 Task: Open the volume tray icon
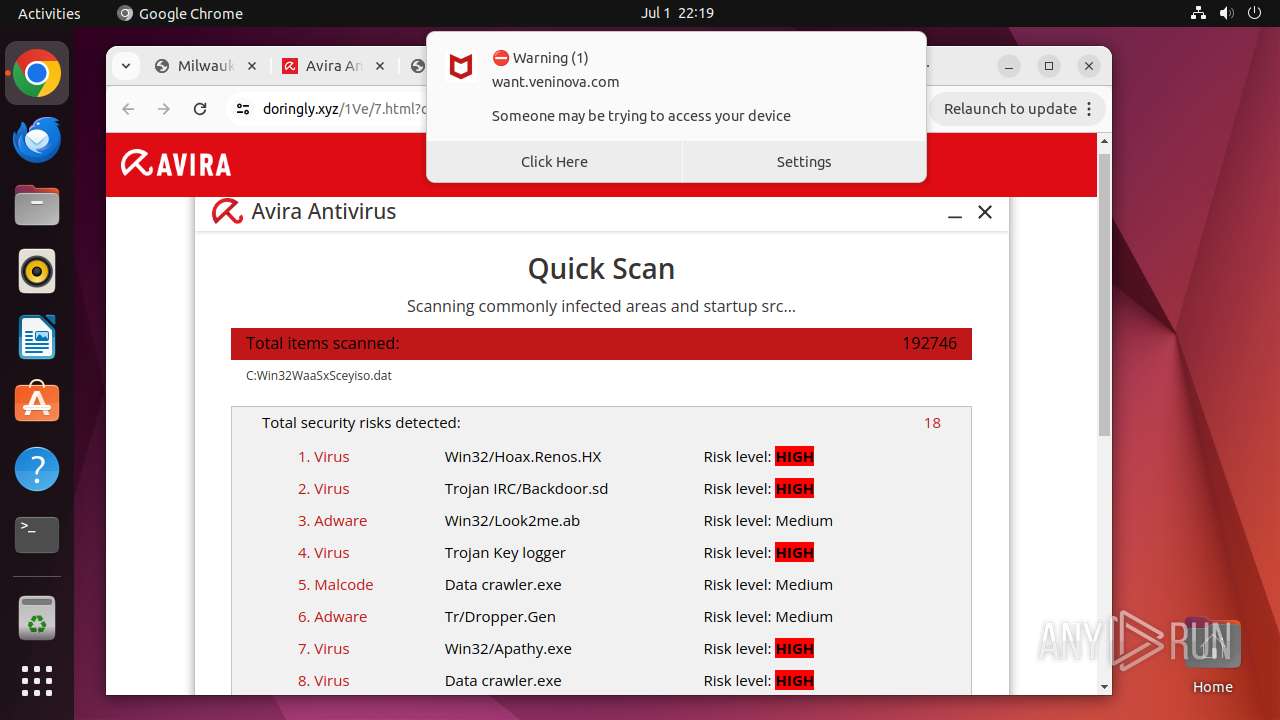(1226, 13)
